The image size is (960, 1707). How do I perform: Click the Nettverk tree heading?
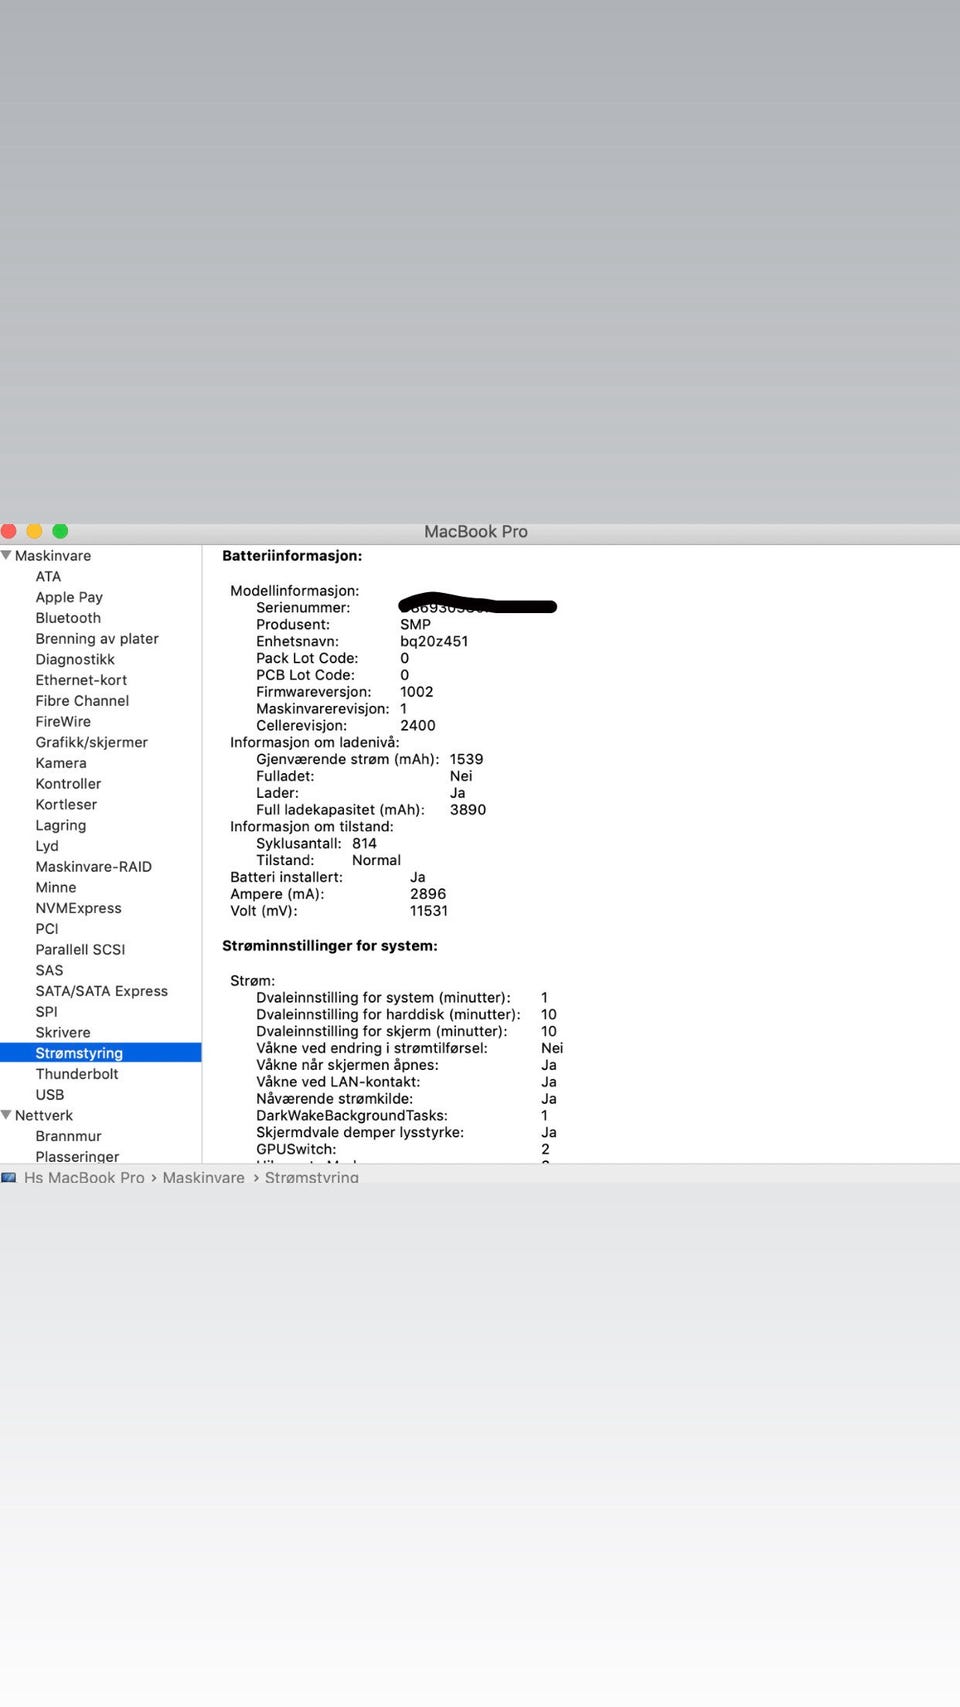coord(44,1115)
